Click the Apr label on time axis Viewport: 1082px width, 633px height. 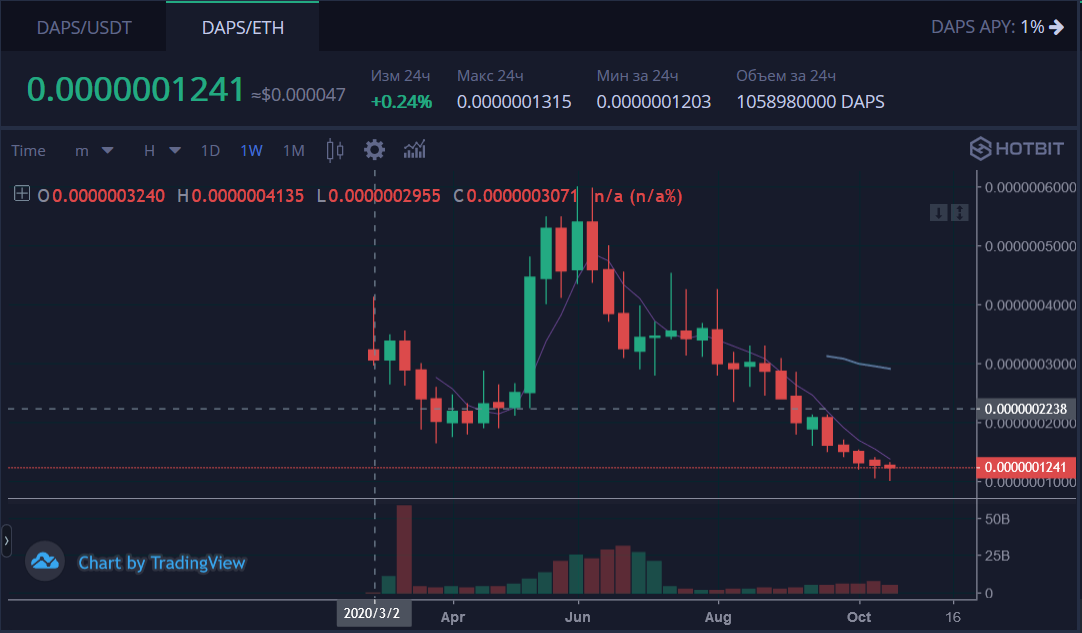click(x=453, y=617)
